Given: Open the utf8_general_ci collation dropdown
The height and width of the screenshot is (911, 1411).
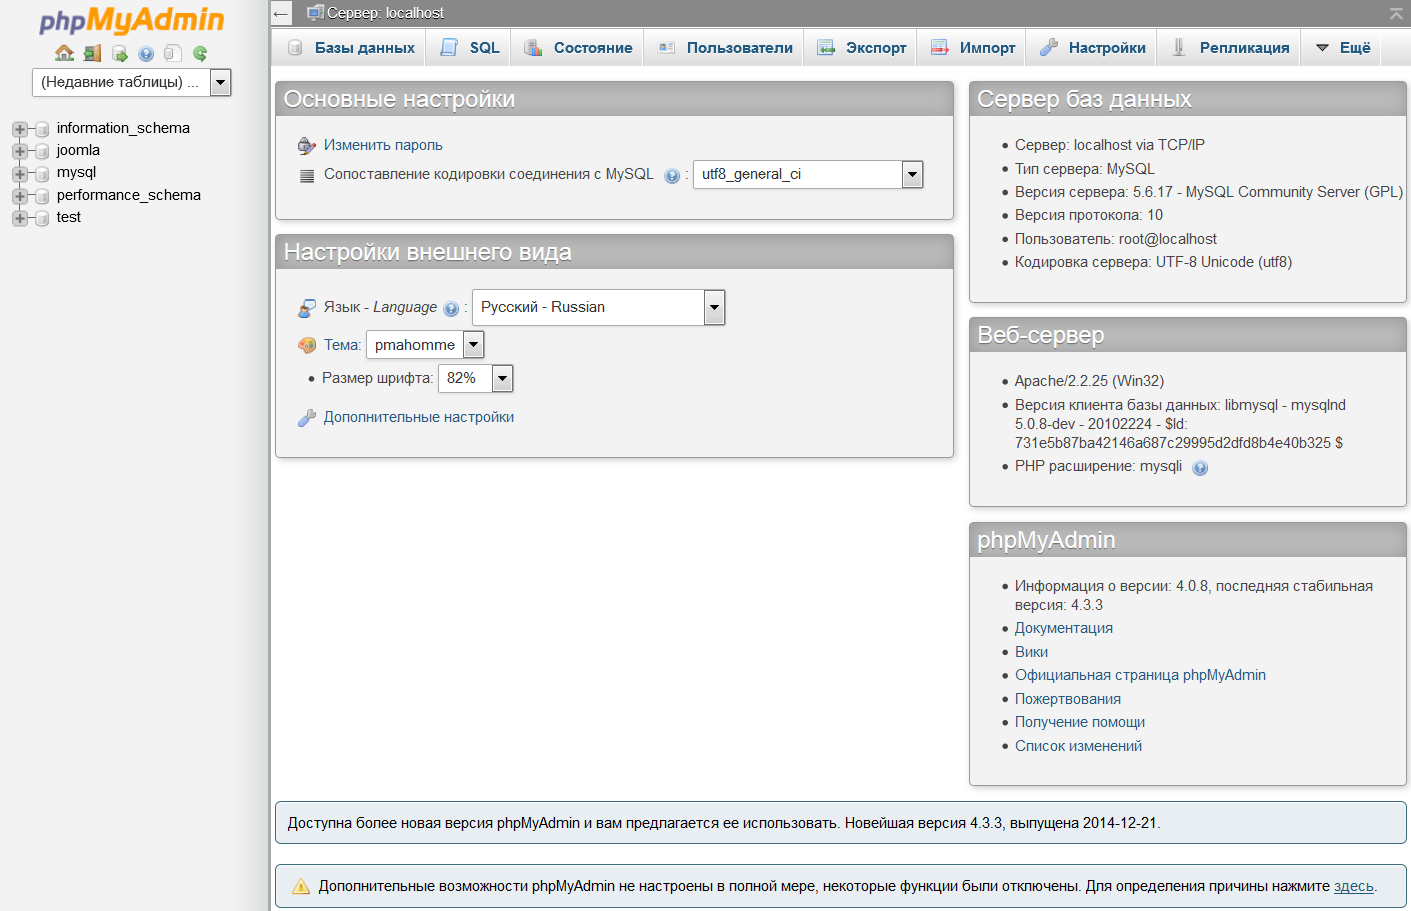Looking at the screenshot, I should [808, 174].
